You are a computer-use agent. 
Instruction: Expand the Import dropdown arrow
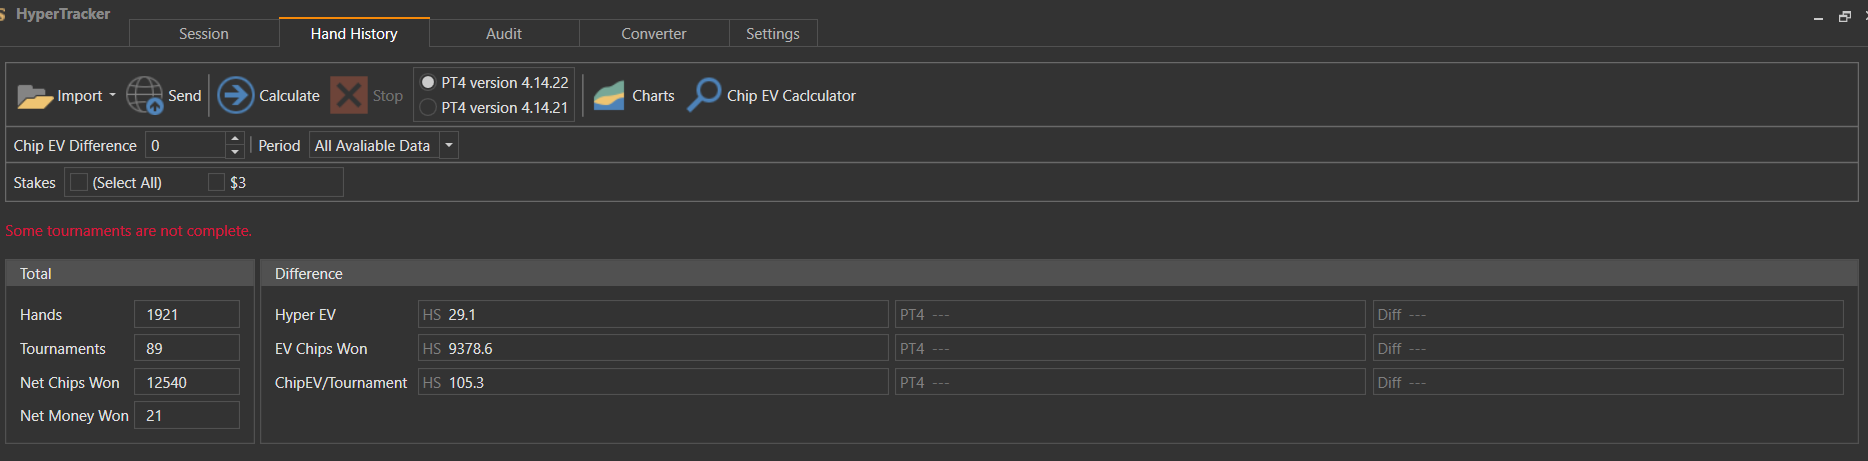click(x=112, y=96)
